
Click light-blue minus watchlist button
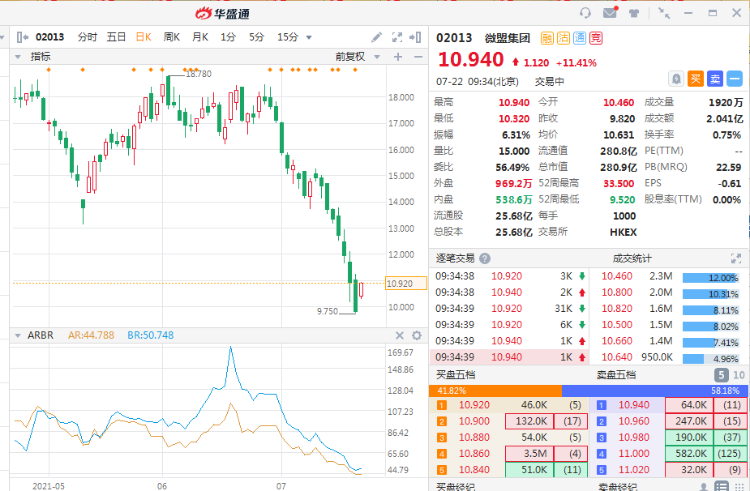pyautogui.click(x=735, y=79)
